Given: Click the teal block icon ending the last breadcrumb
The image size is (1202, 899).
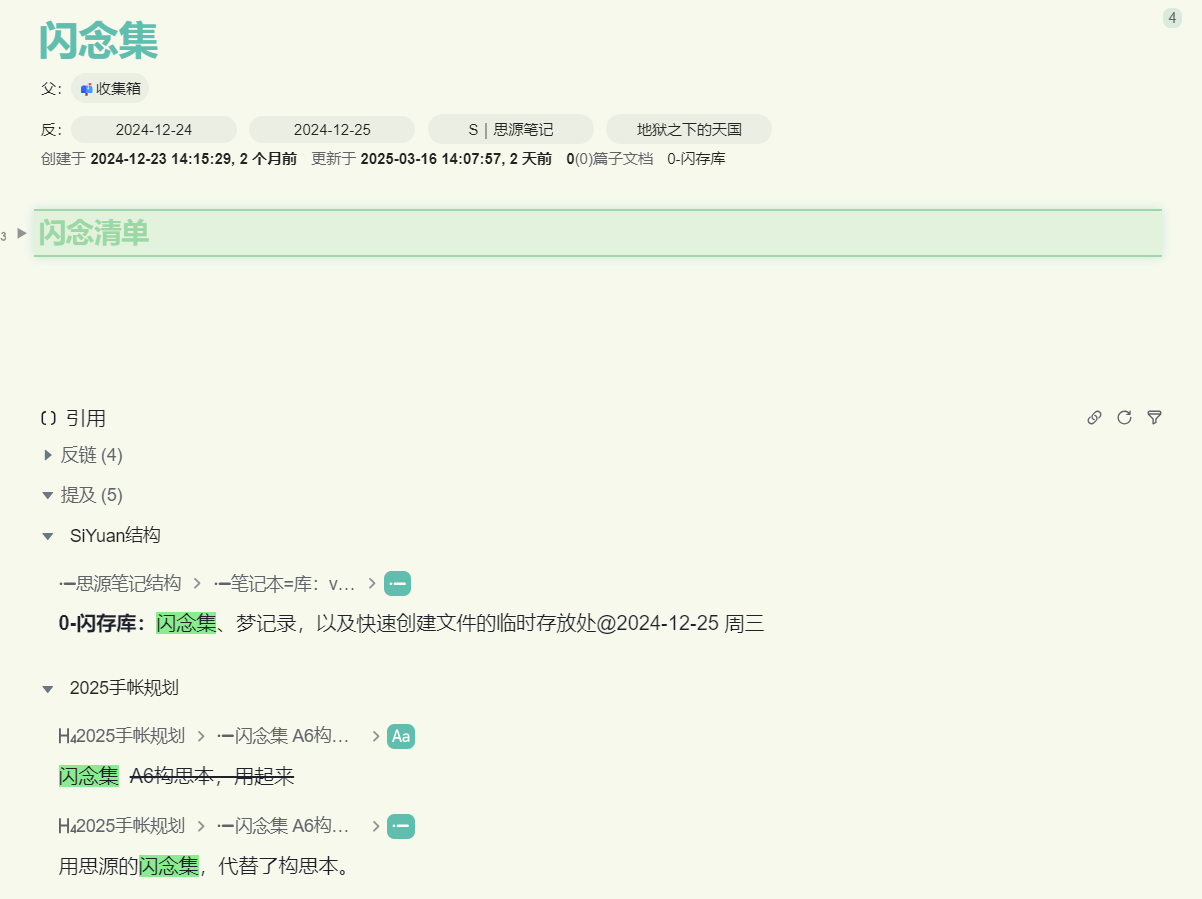Looking at the screenshot, I should pos(400,826).
